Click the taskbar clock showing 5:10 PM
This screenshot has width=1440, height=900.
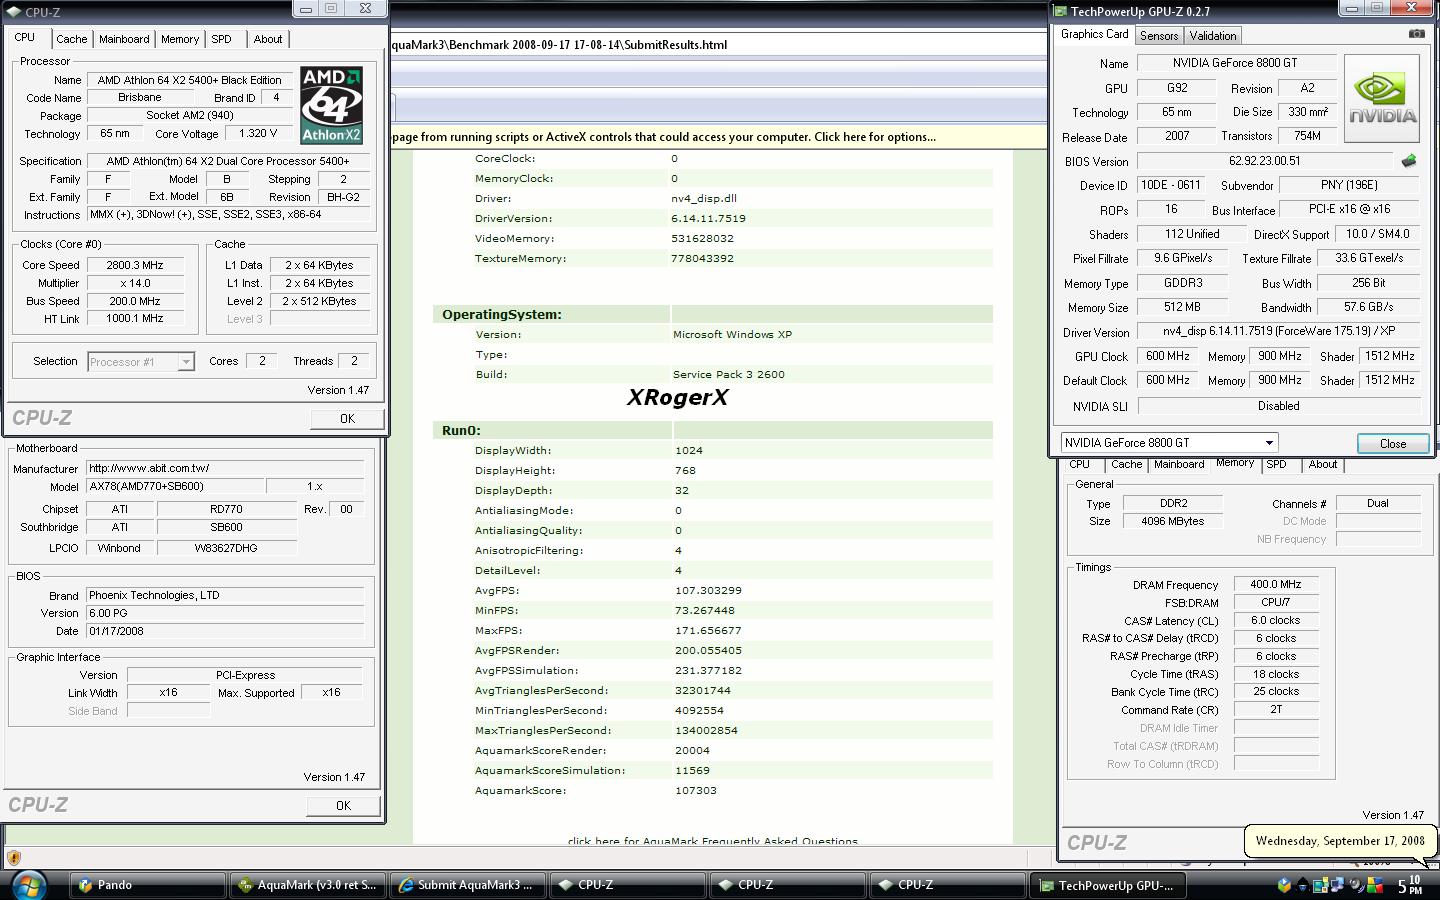(x=1410, y=885)
